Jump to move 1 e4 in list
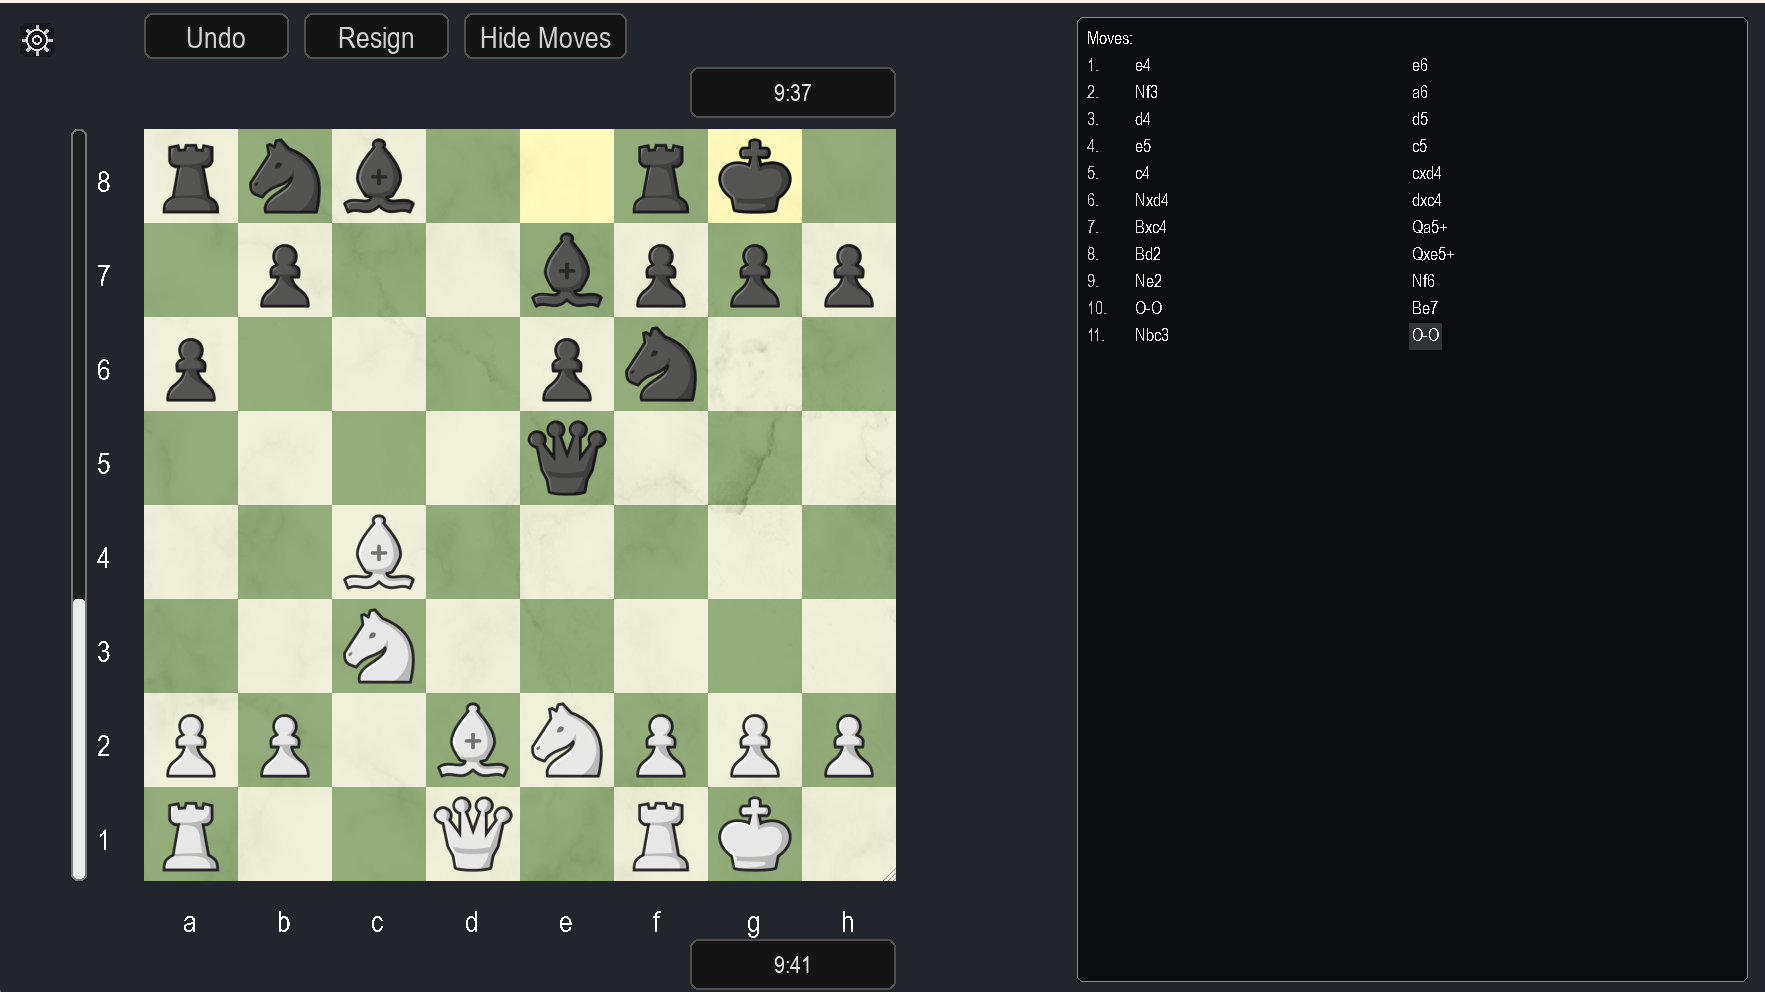 [1143, 65]
